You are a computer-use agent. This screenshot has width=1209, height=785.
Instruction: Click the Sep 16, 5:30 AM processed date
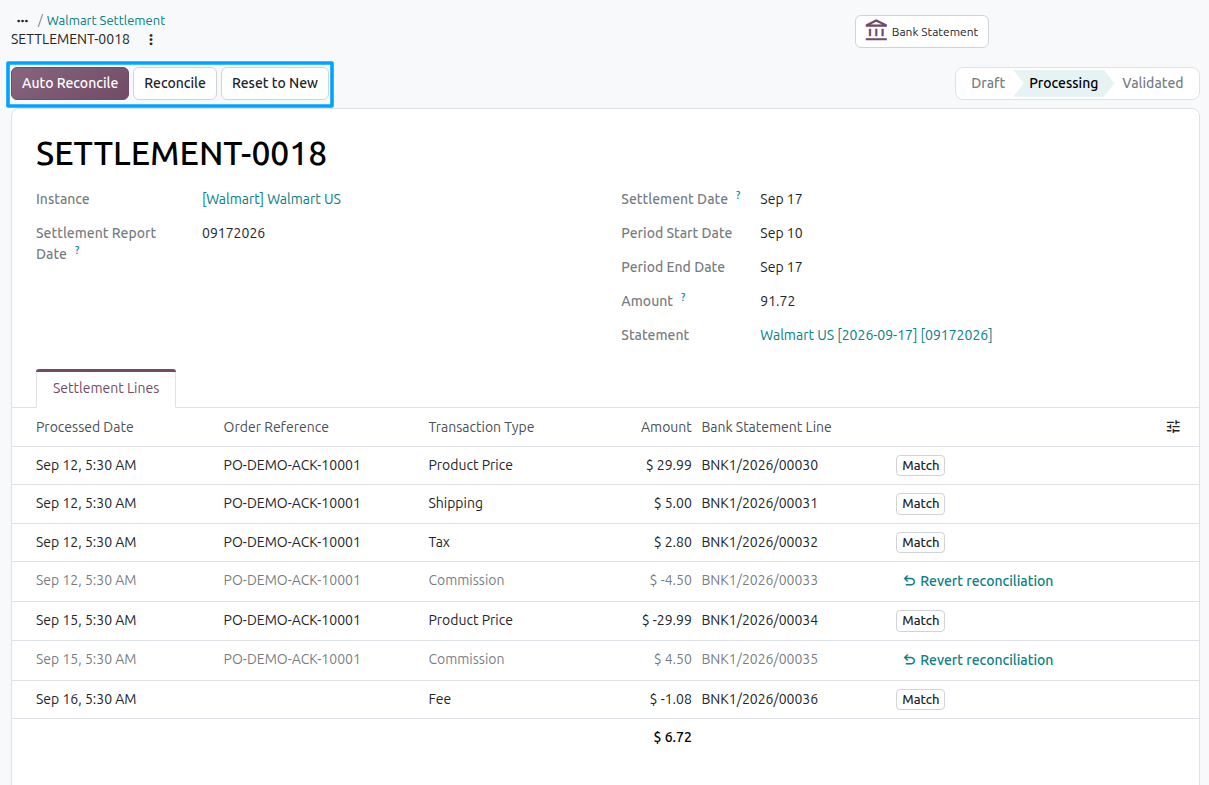point(86,699)
